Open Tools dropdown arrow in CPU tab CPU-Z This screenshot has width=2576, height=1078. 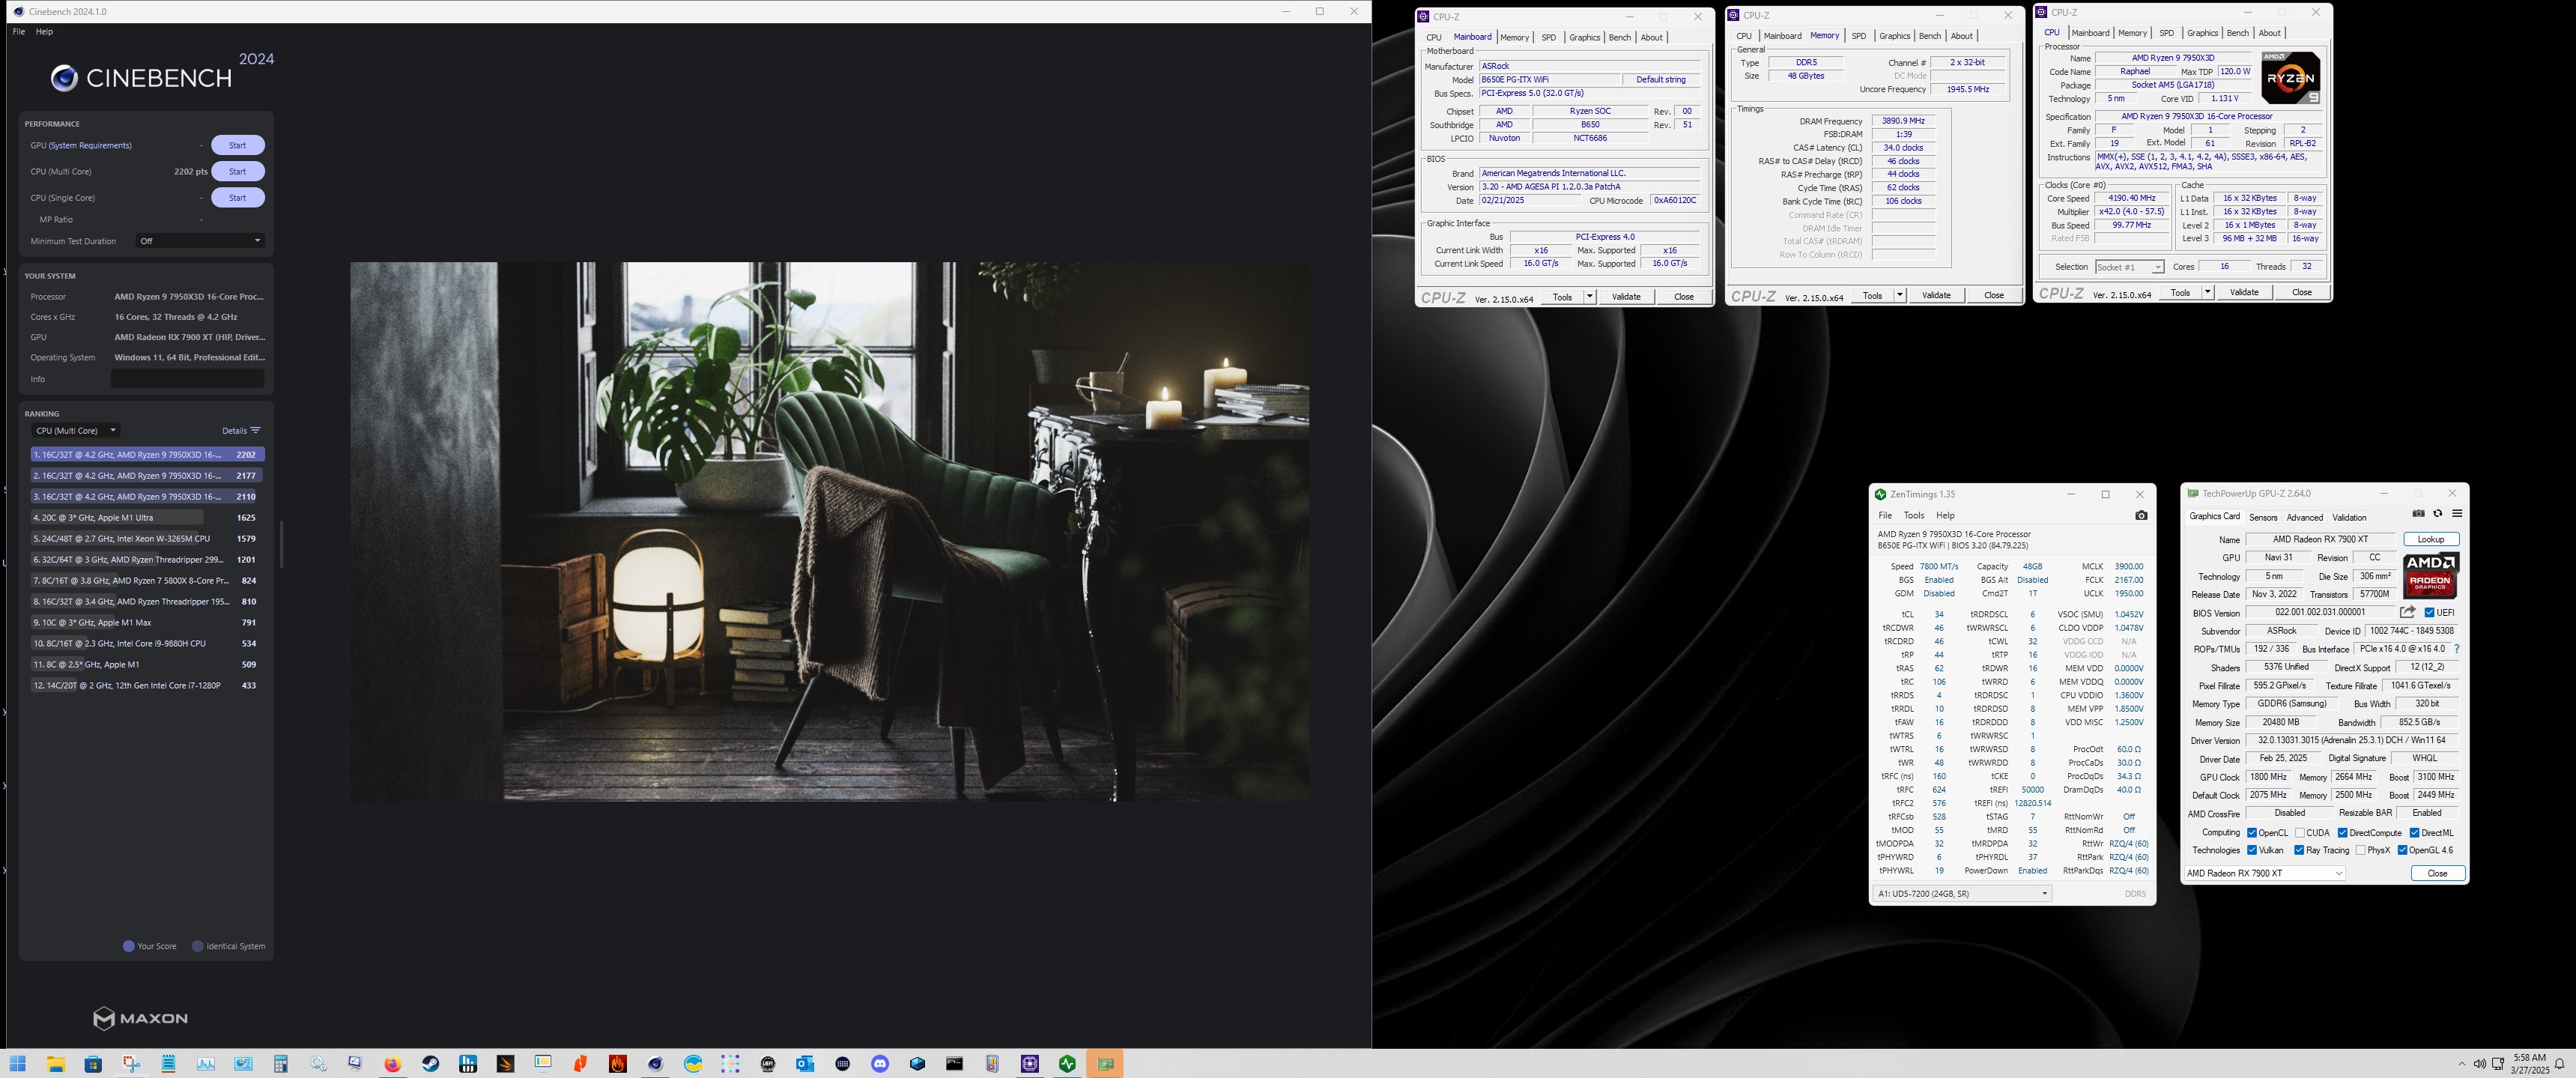[2207, 292]
